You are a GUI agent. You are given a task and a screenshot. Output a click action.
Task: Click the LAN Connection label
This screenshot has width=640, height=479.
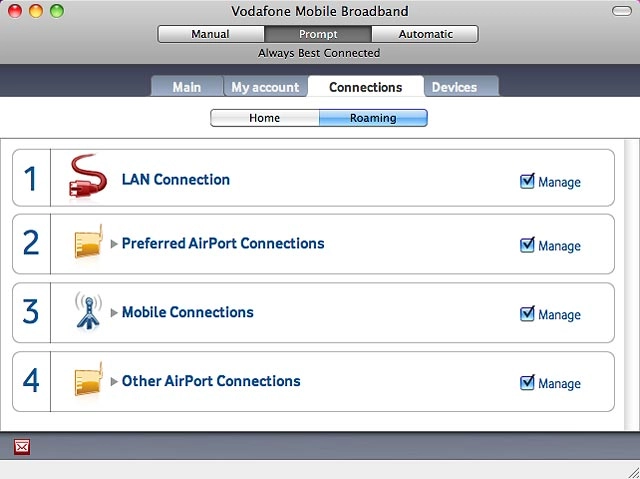[176, 180]
